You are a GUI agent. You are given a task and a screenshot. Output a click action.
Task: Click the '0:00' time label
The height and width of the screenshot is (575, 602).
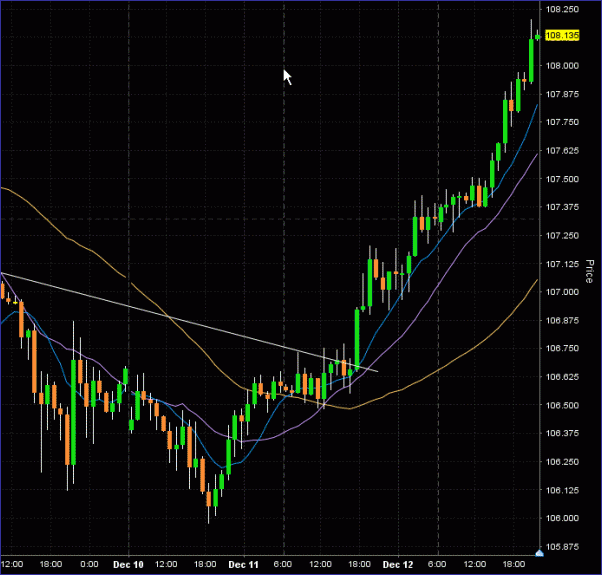(89, 564)
